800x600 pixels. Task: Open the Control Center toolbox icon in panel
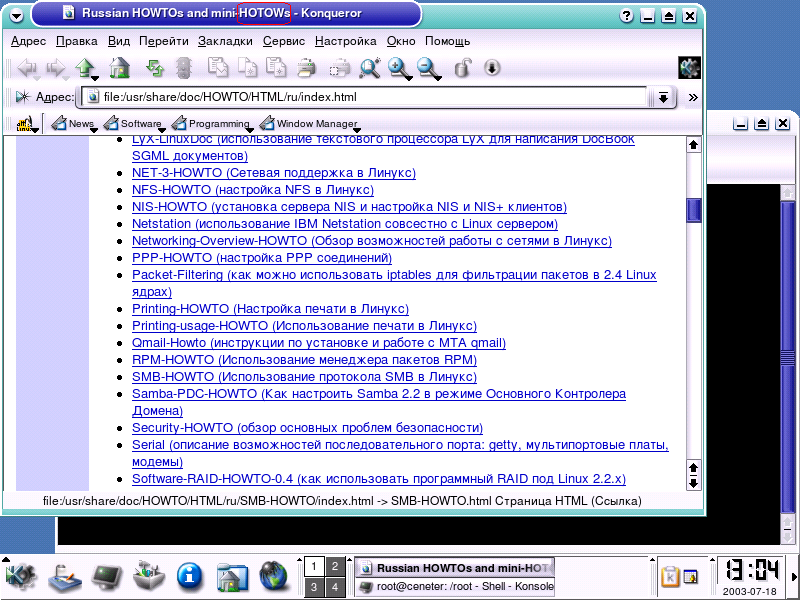[148, 577]
